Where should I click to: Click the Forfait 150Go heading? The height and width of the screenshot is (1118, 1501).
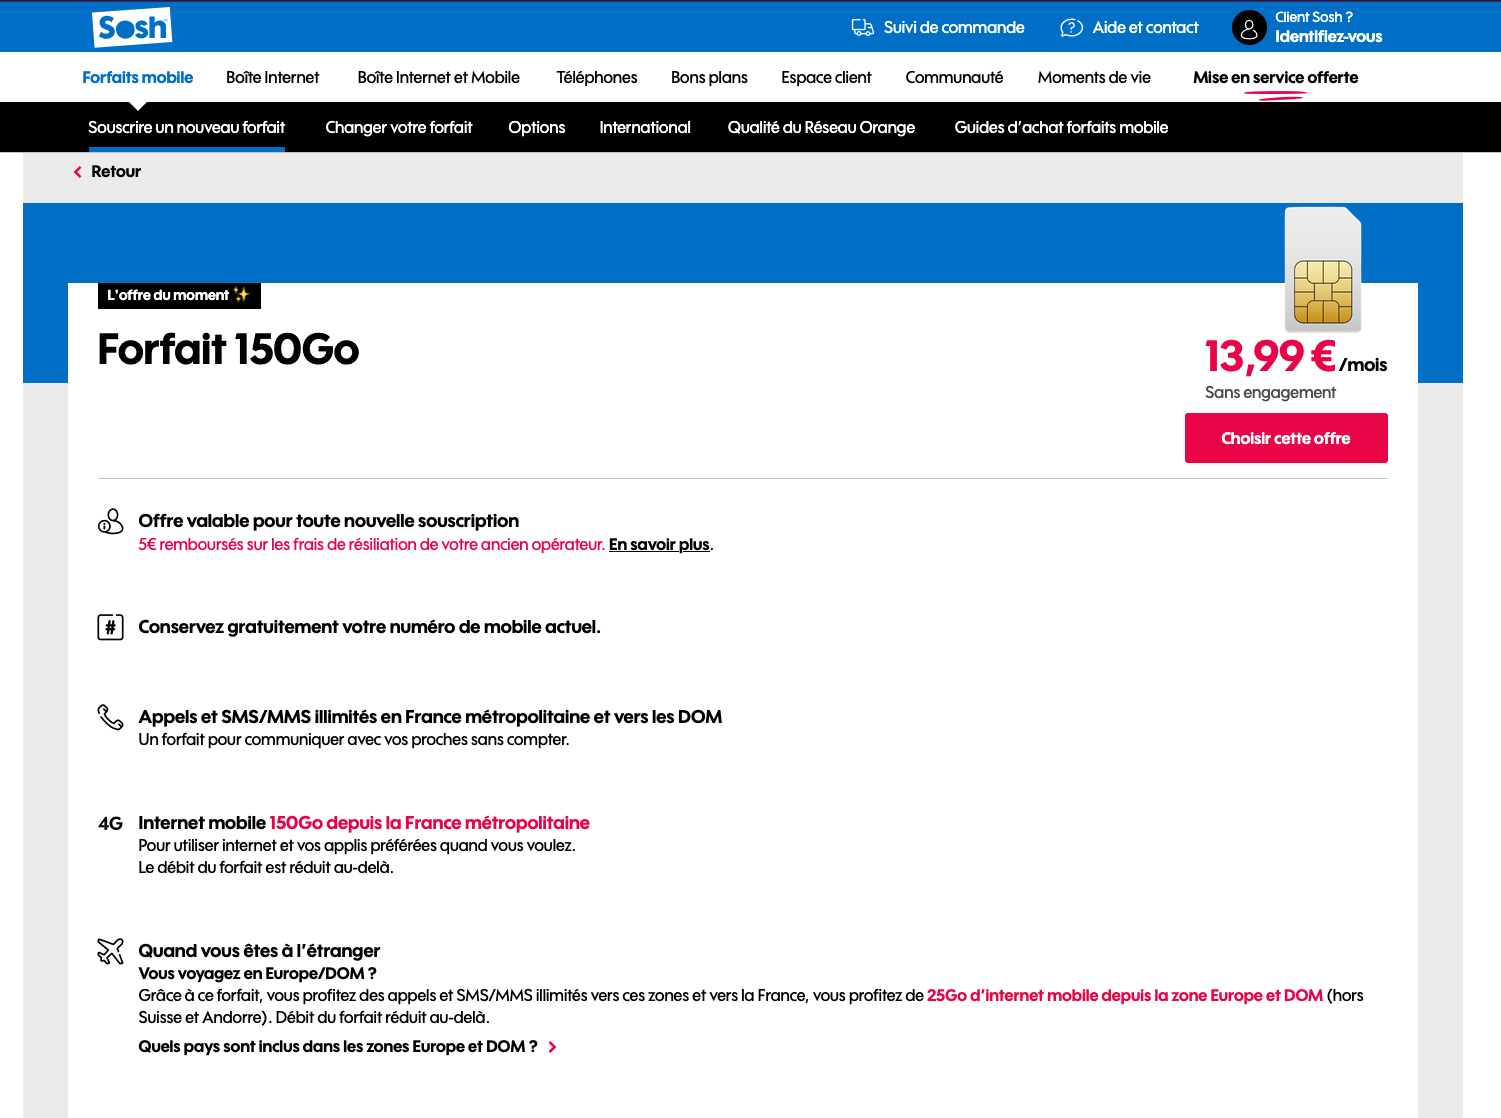228,350
